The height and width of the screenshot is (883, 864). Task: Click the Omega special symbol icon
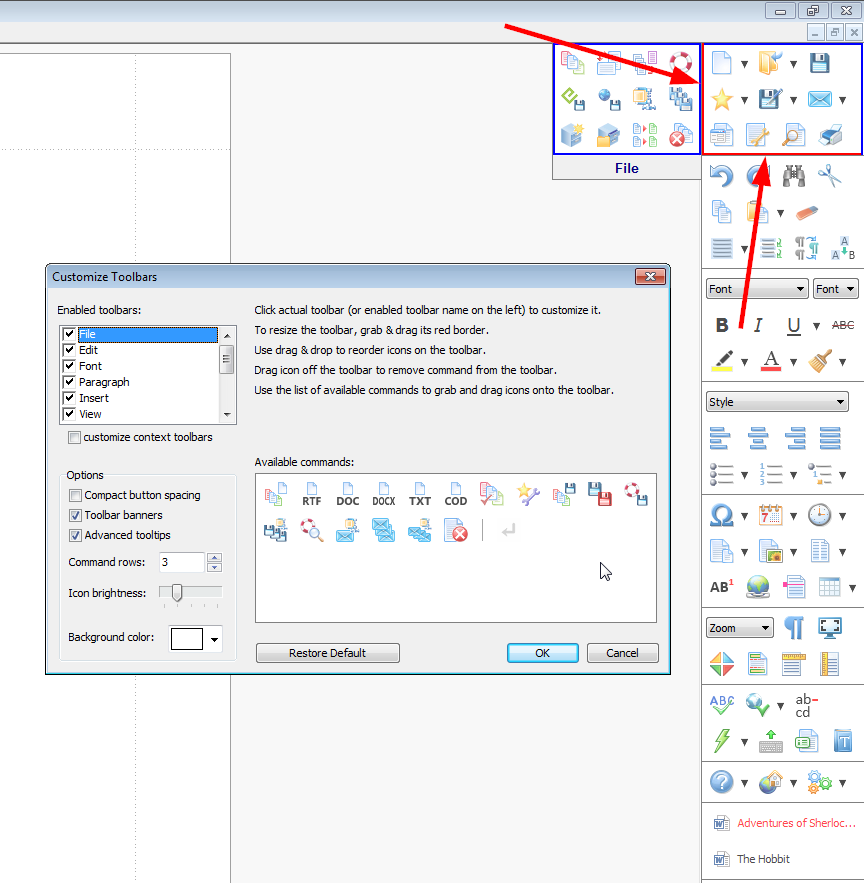click(x=722, y=515)
